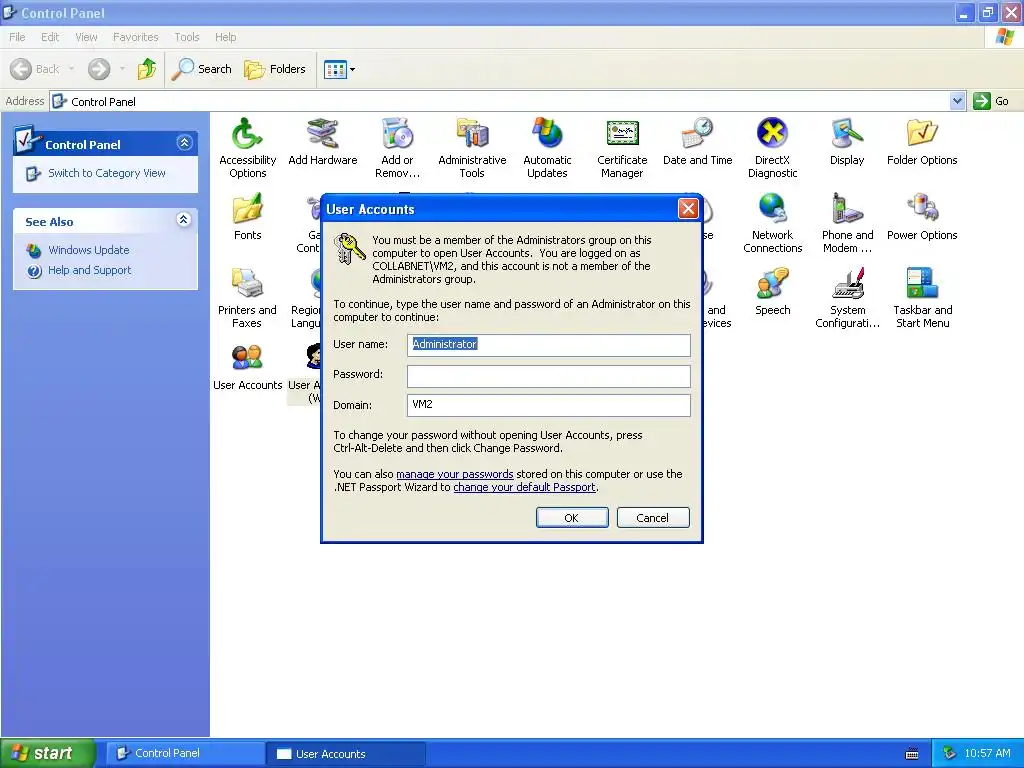Click the Up folder toolbar icon
Screen dimensions: 1024x768
coord(147,69)
